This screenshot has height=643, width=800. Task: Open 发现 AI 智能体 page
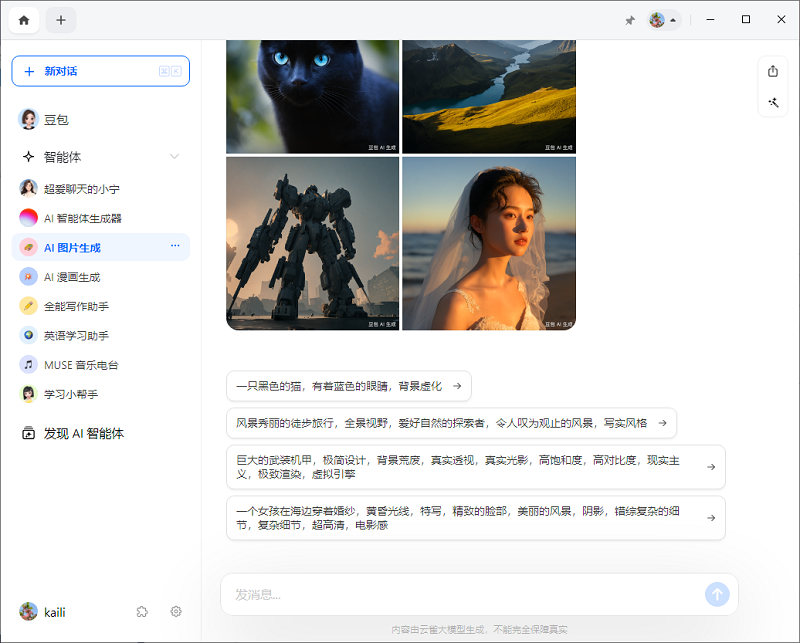[84, 434]
